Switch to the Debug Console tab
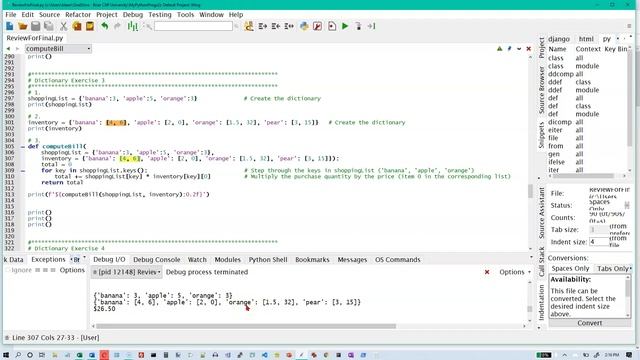The height and width of the screenshot is (360, 640). coord(156,260)
